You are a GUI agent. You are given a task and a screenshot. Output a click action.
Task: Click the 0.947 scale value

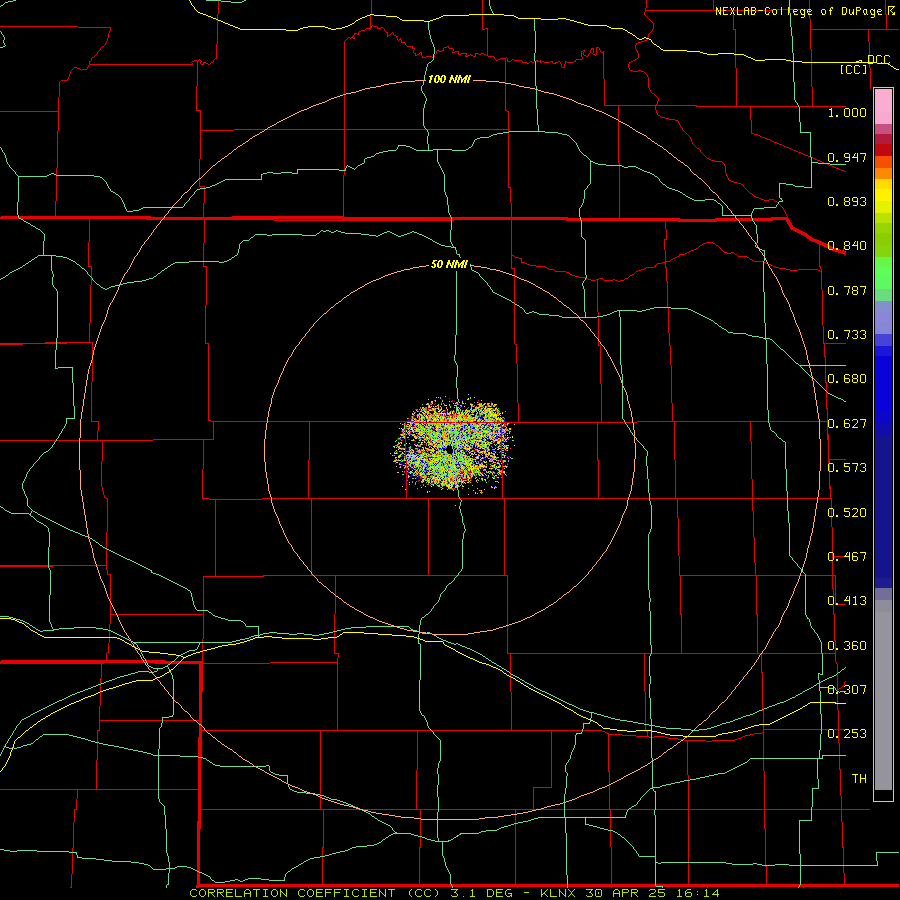click(x=847, y=157)
